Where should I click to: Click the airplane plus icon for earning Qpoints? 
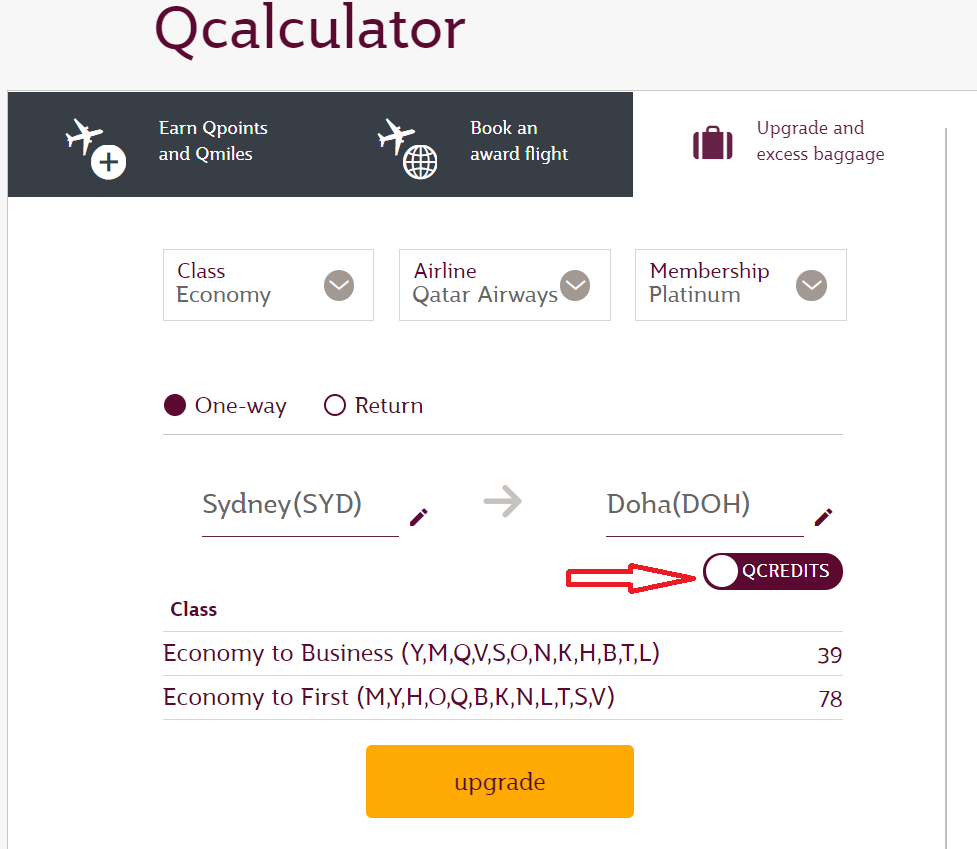96,148
